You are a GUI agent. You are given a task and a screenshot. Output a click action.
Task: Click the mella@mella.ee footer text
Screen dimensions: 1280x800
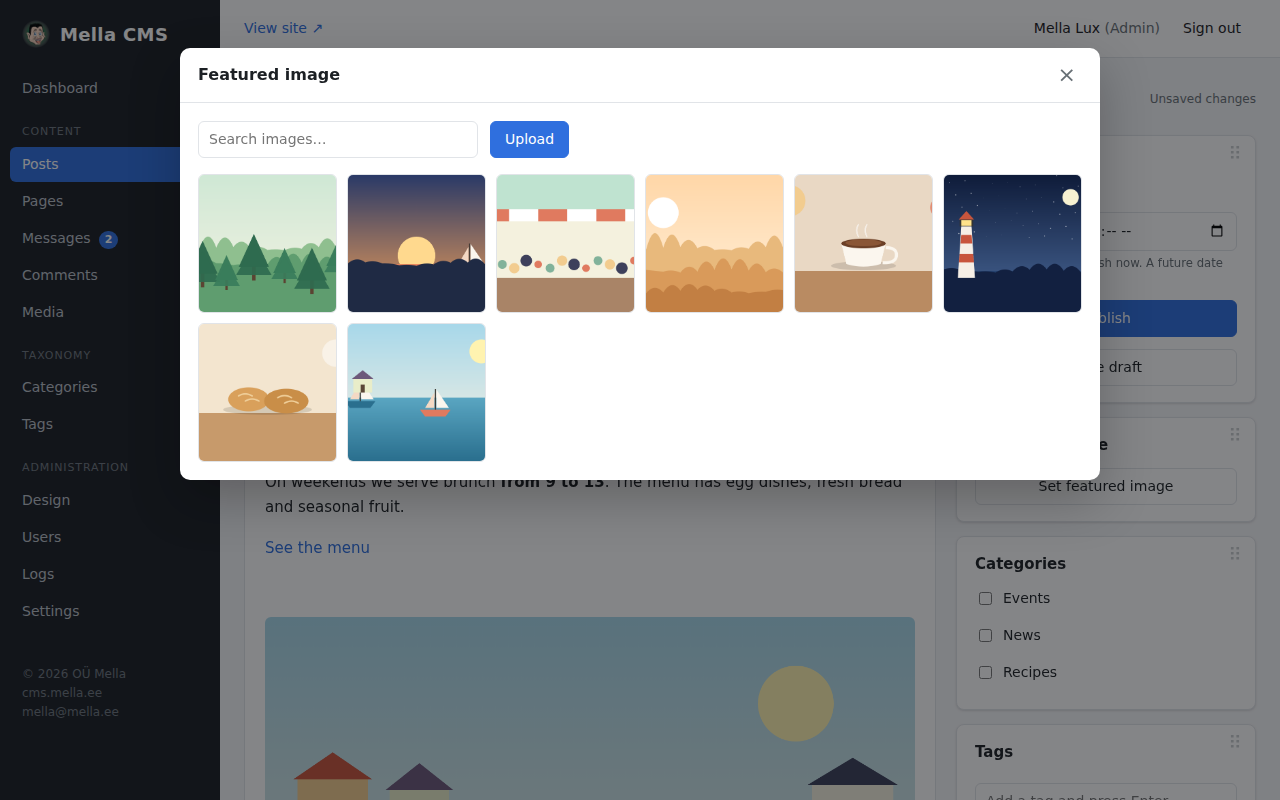tap(70, 712)
